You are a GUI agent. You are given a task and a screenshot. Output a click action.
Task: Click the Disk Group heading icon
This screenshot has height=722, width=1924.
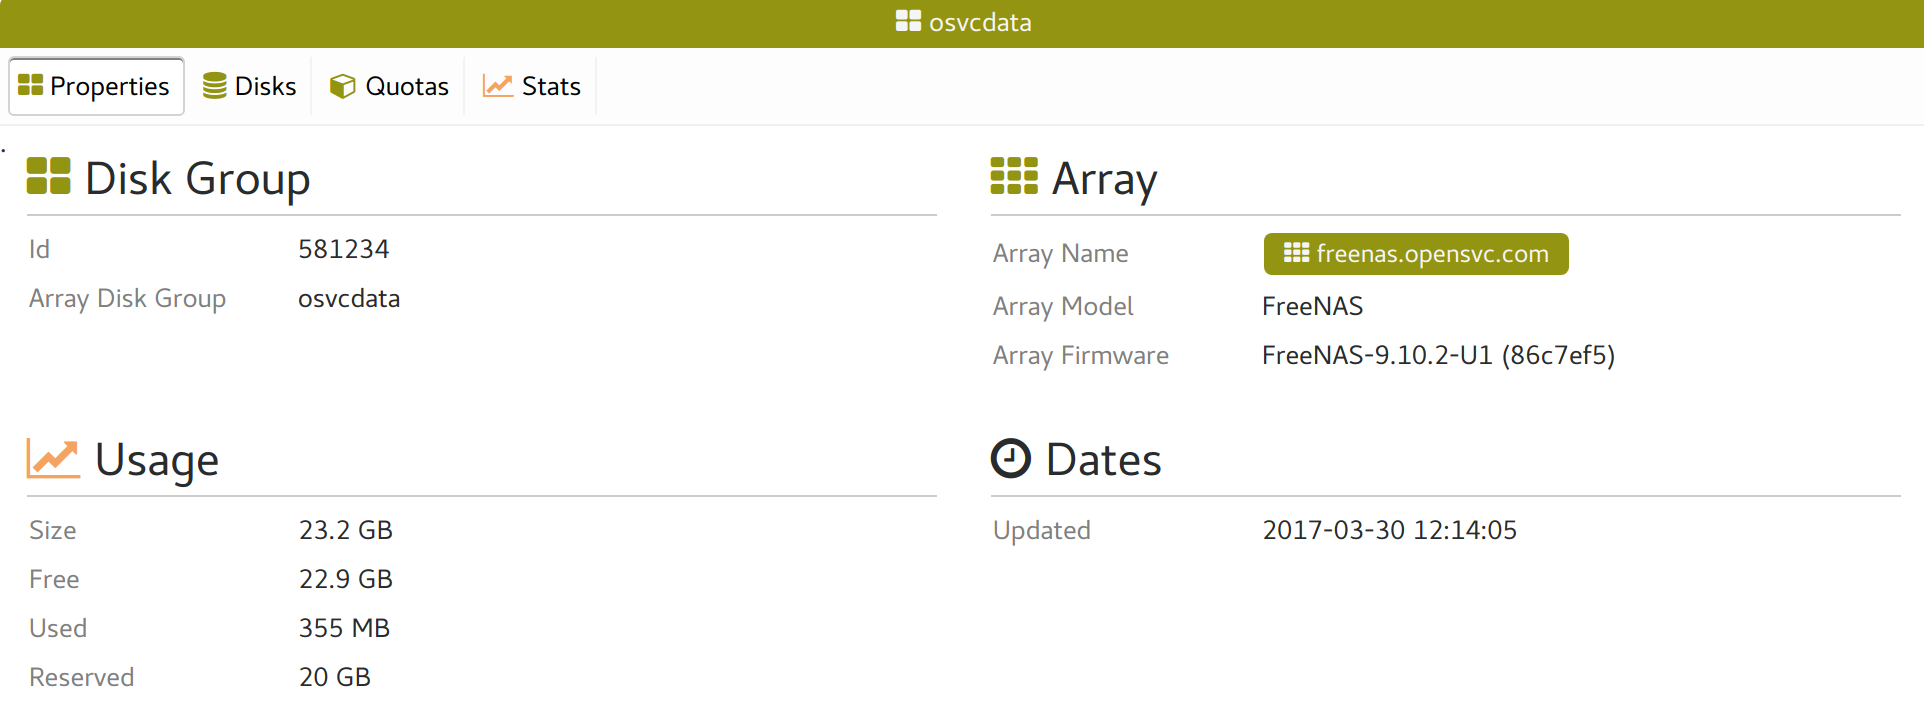48,176
